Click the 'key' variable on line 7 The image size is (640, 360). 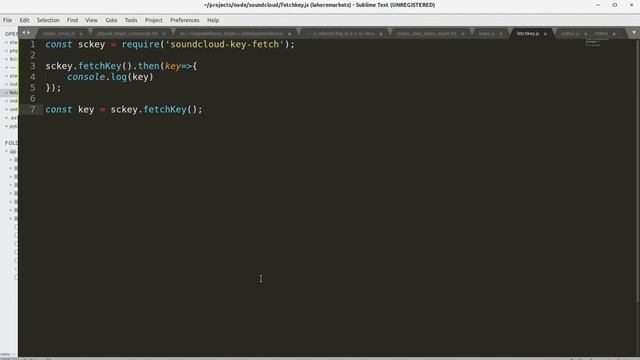coord(86,109)
